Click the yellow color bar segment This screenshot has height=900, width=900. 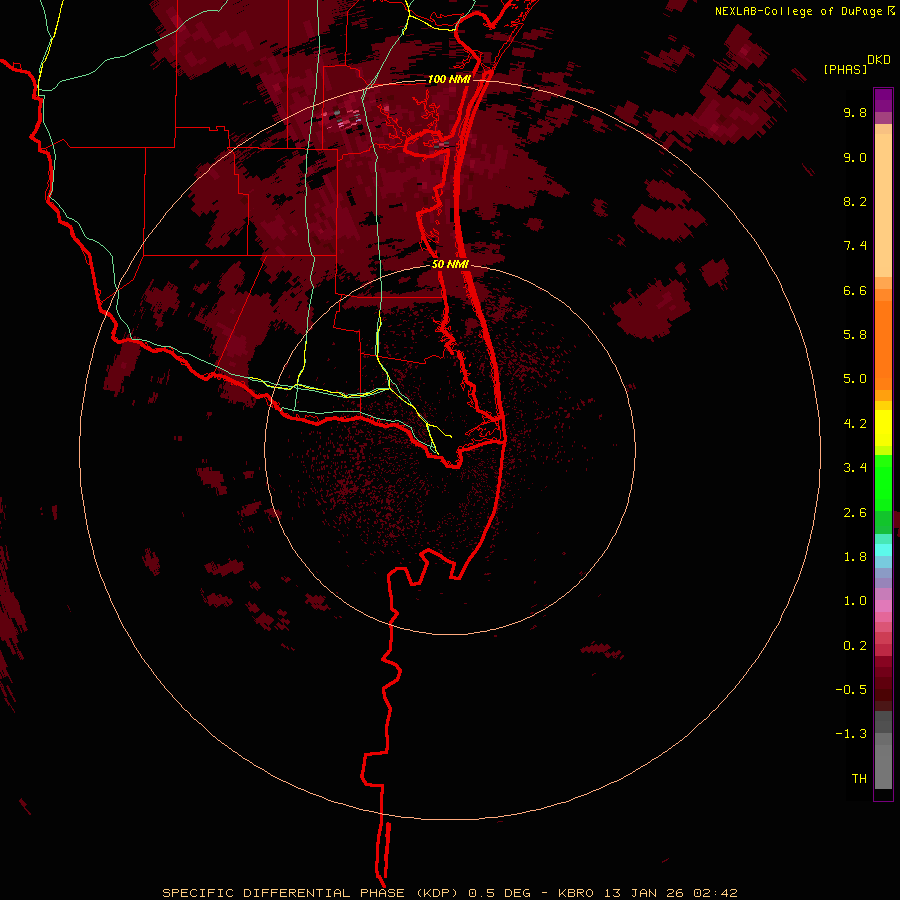pos(883,428)
